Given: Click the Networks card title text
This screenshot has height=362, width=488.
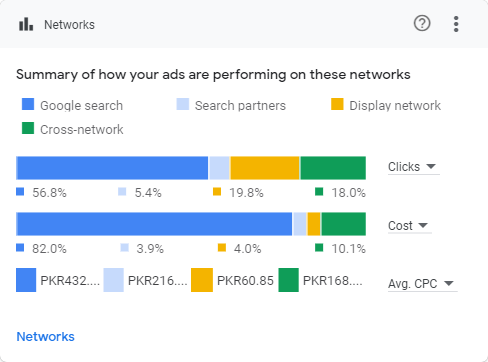Looking at the screenshot, I should 69,25.
